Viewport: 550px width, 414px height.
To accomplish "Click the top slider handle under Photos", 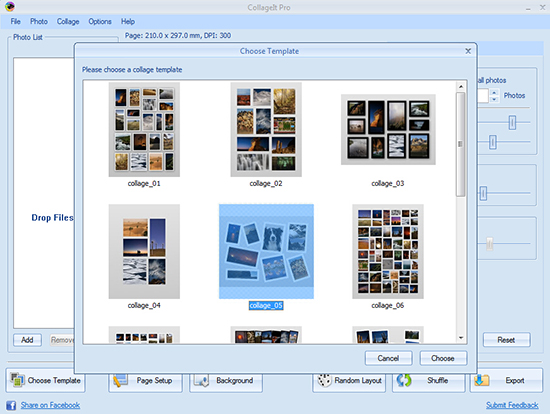I will [x=512, y=122].
